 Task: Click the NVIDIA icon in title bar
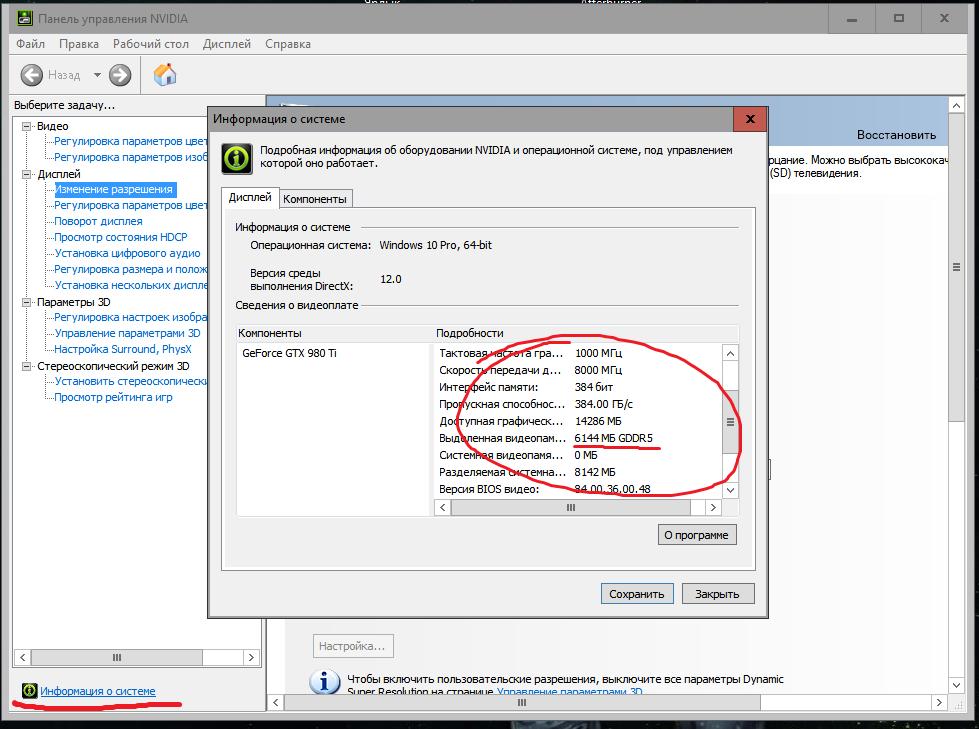click(x=24, y=18)
